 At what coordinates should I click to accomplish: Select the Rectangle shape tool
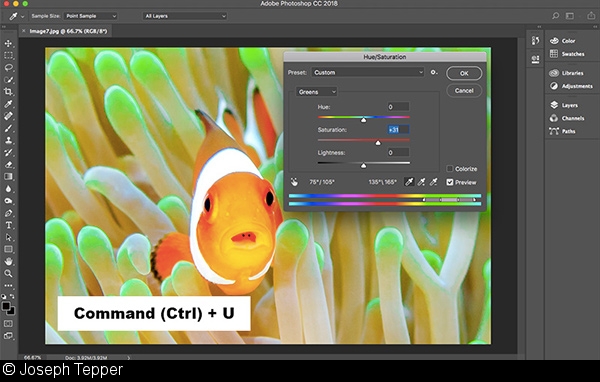(8, 250)
